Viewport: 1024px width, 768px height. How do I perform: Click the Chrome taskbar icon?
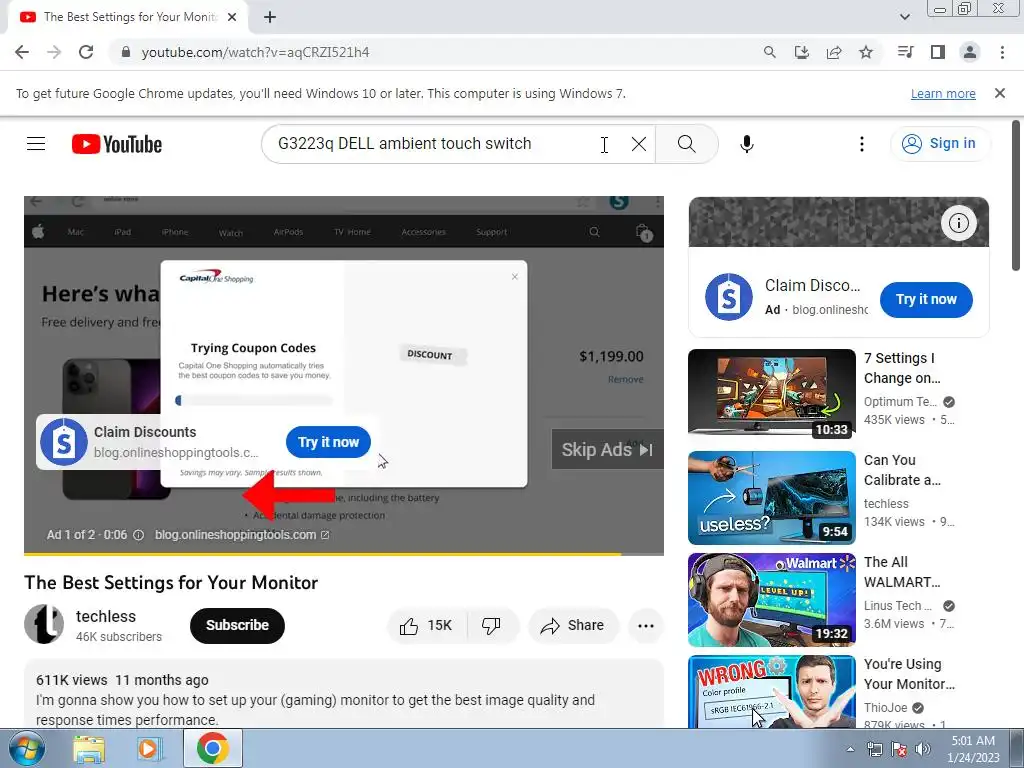(213, 748)
